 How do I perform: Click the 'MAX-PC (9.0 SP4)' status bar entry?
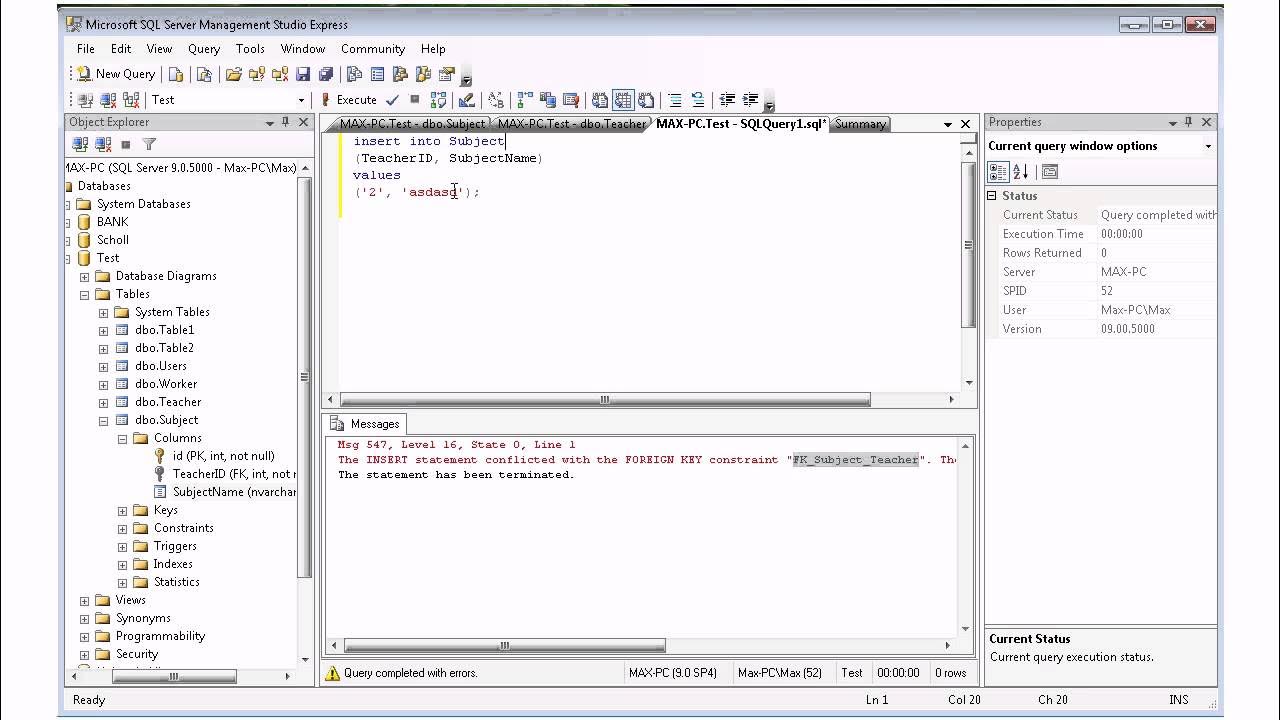point(673,673)
